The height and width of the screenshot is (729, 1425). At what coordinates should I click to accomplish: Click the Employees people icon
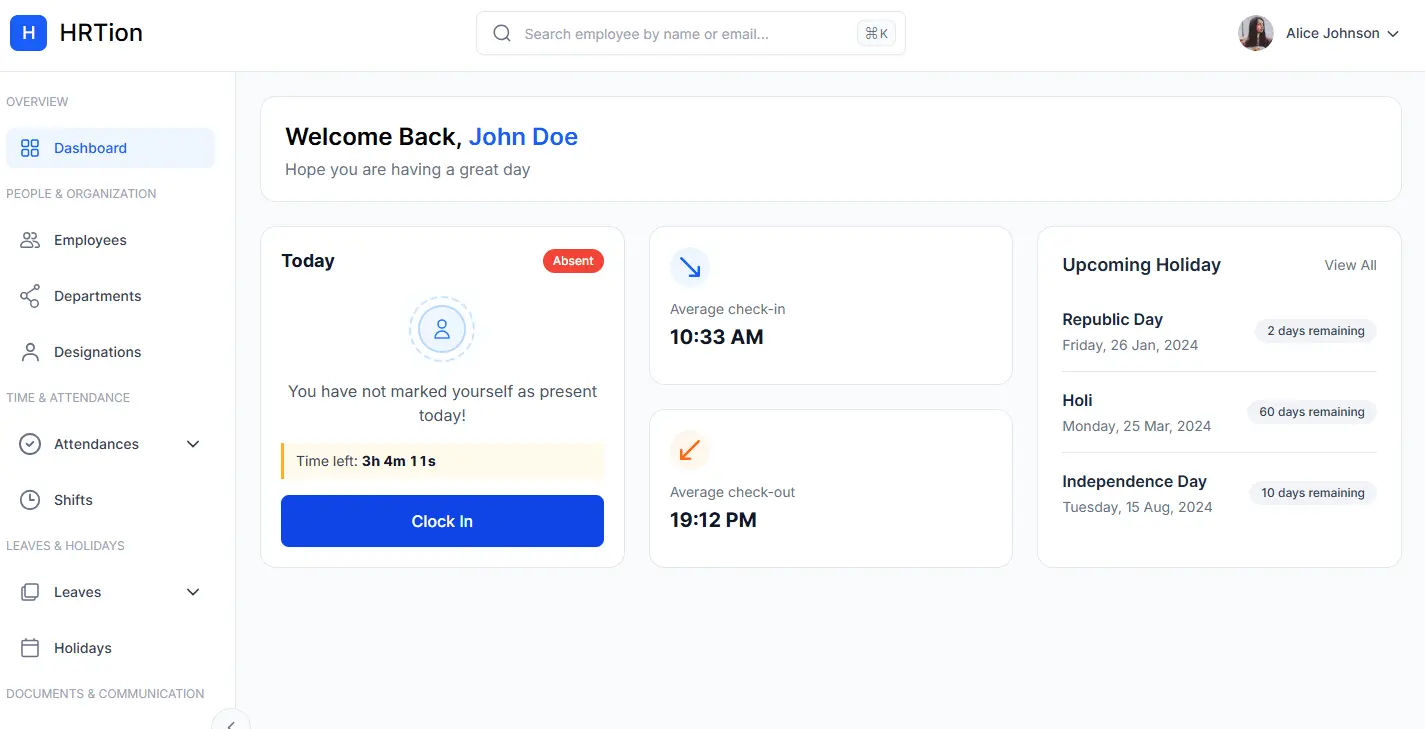(30, 240)
